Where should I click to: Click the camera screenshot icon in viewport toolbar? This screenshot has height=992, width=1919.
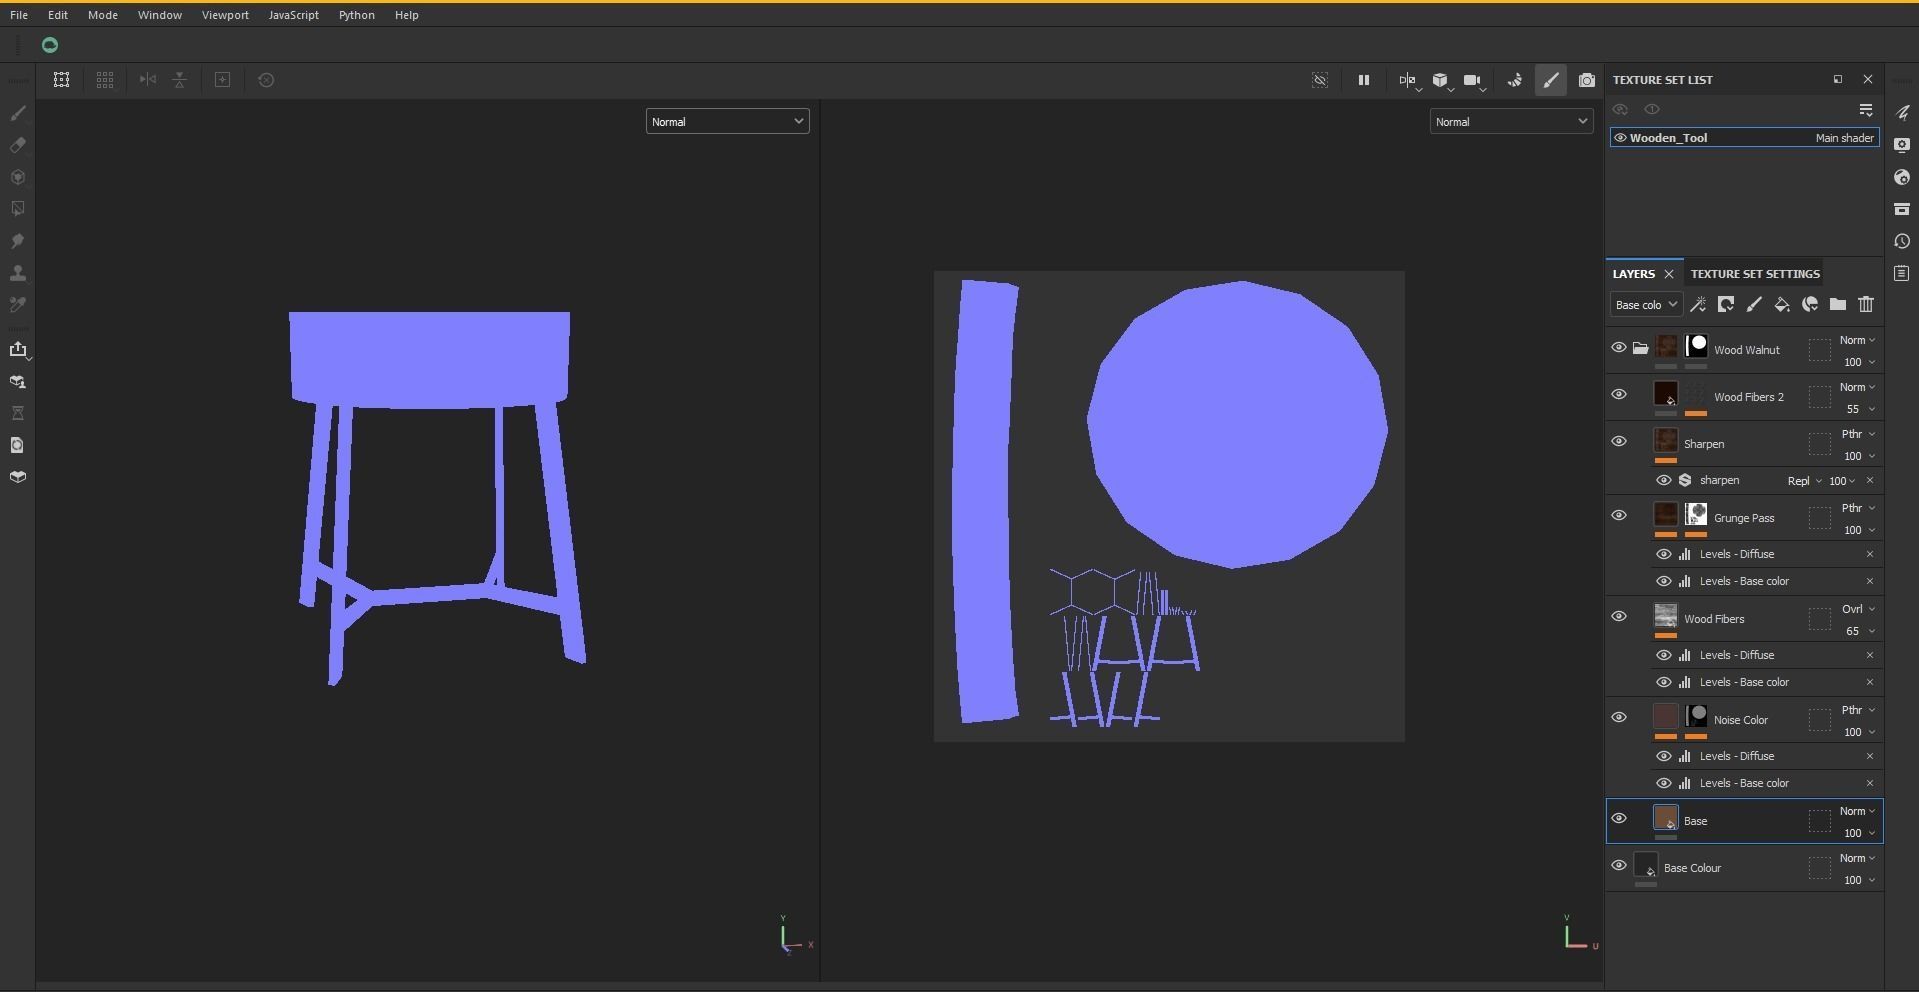(x=1587, y=80)
